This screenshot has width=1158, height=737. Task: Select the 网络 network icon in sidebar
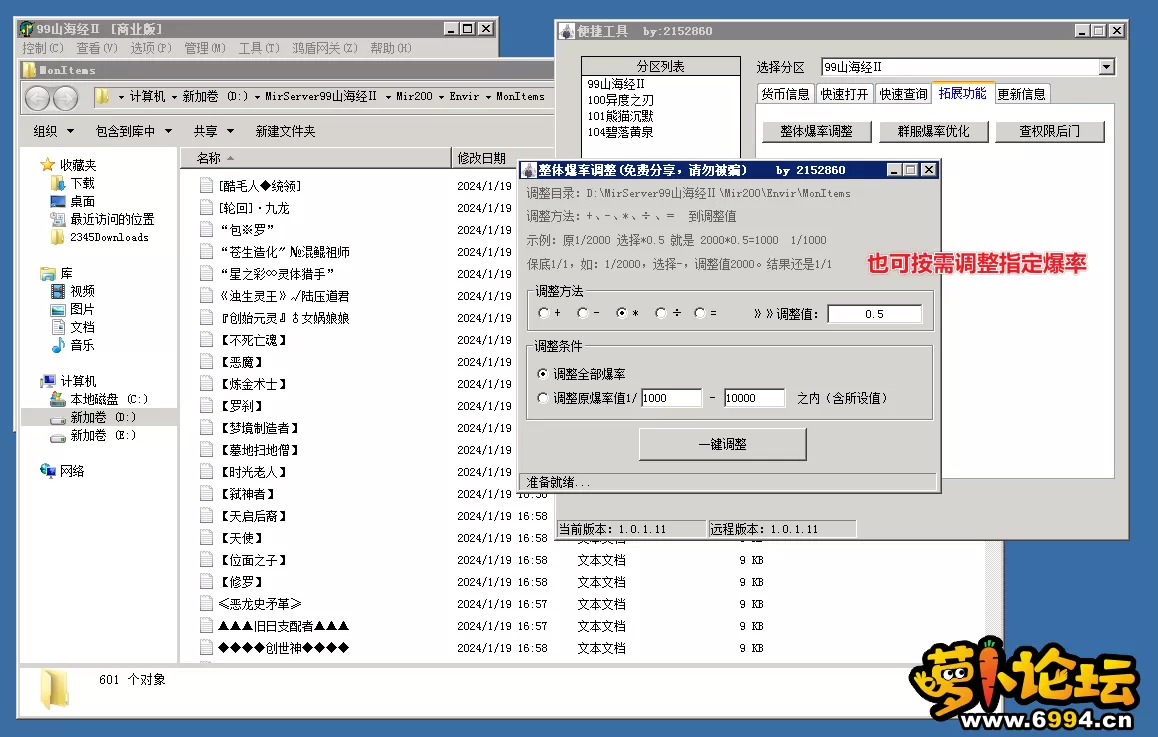tap(48, 471)
